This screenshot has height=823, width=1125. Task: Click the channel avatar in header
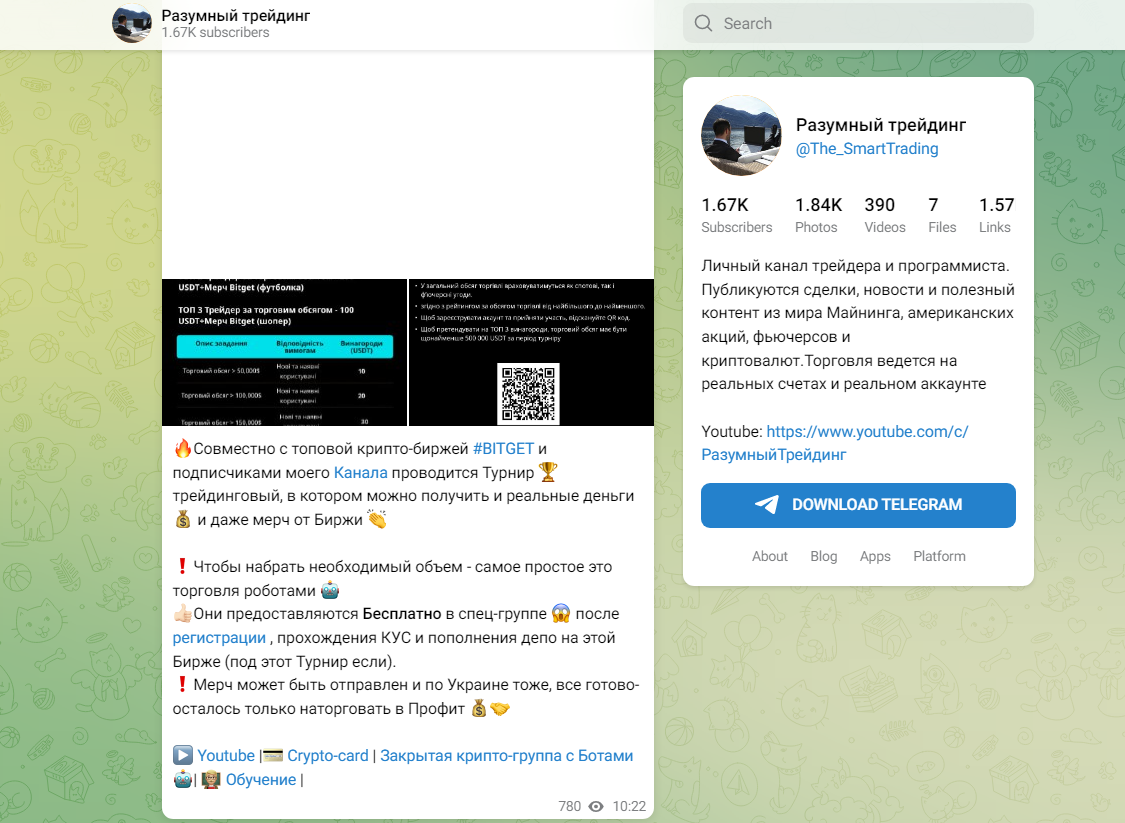[132, 23]
